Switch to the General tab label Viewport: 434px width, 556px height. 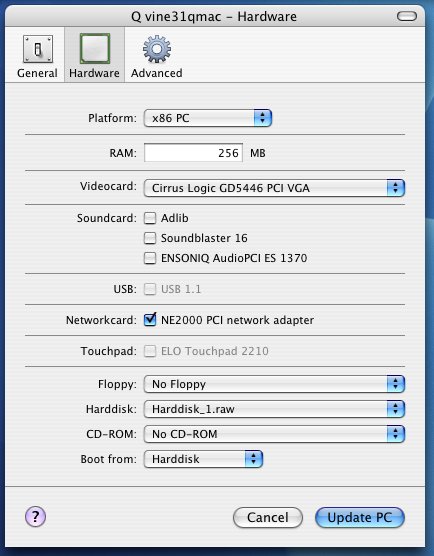pyautogui.click(x=37, y=73)
